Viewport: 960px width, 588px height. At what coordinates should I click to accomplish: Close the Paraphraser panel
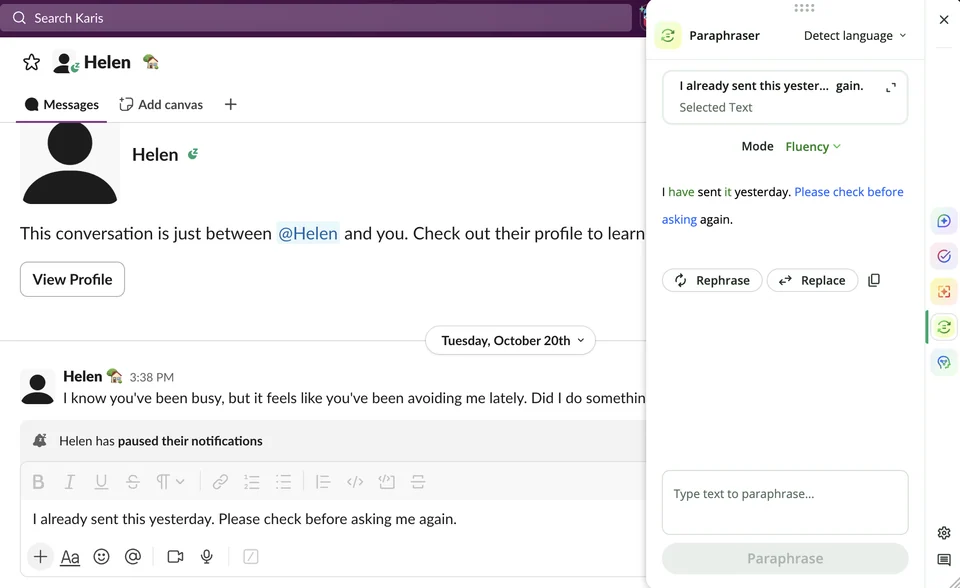point(943,20)
